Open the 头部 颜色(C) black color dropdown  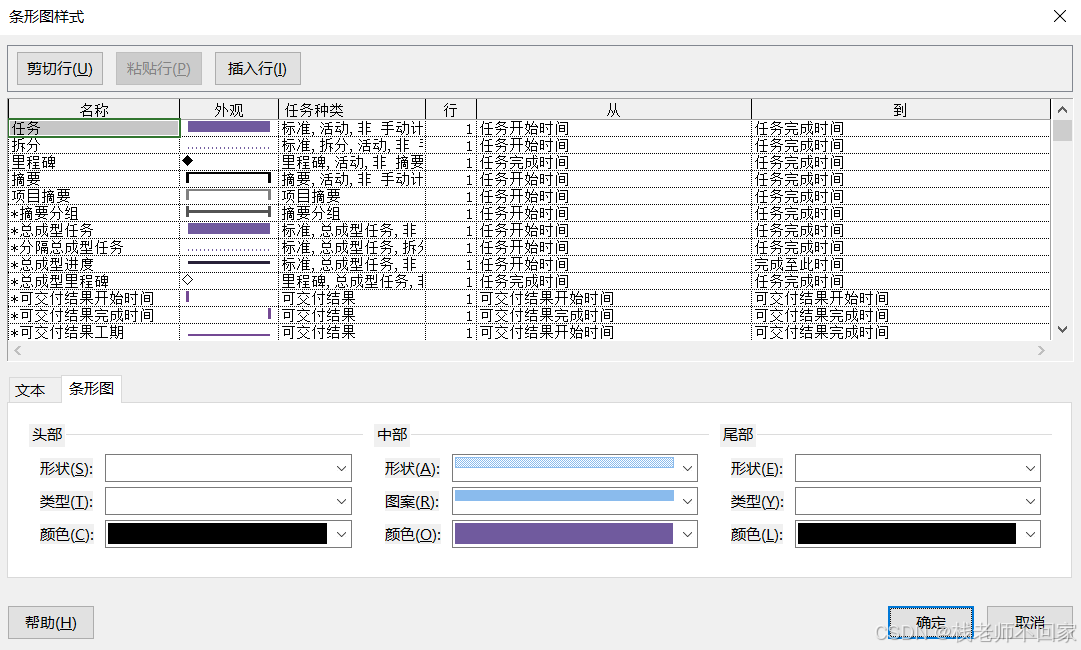[228, 534]
